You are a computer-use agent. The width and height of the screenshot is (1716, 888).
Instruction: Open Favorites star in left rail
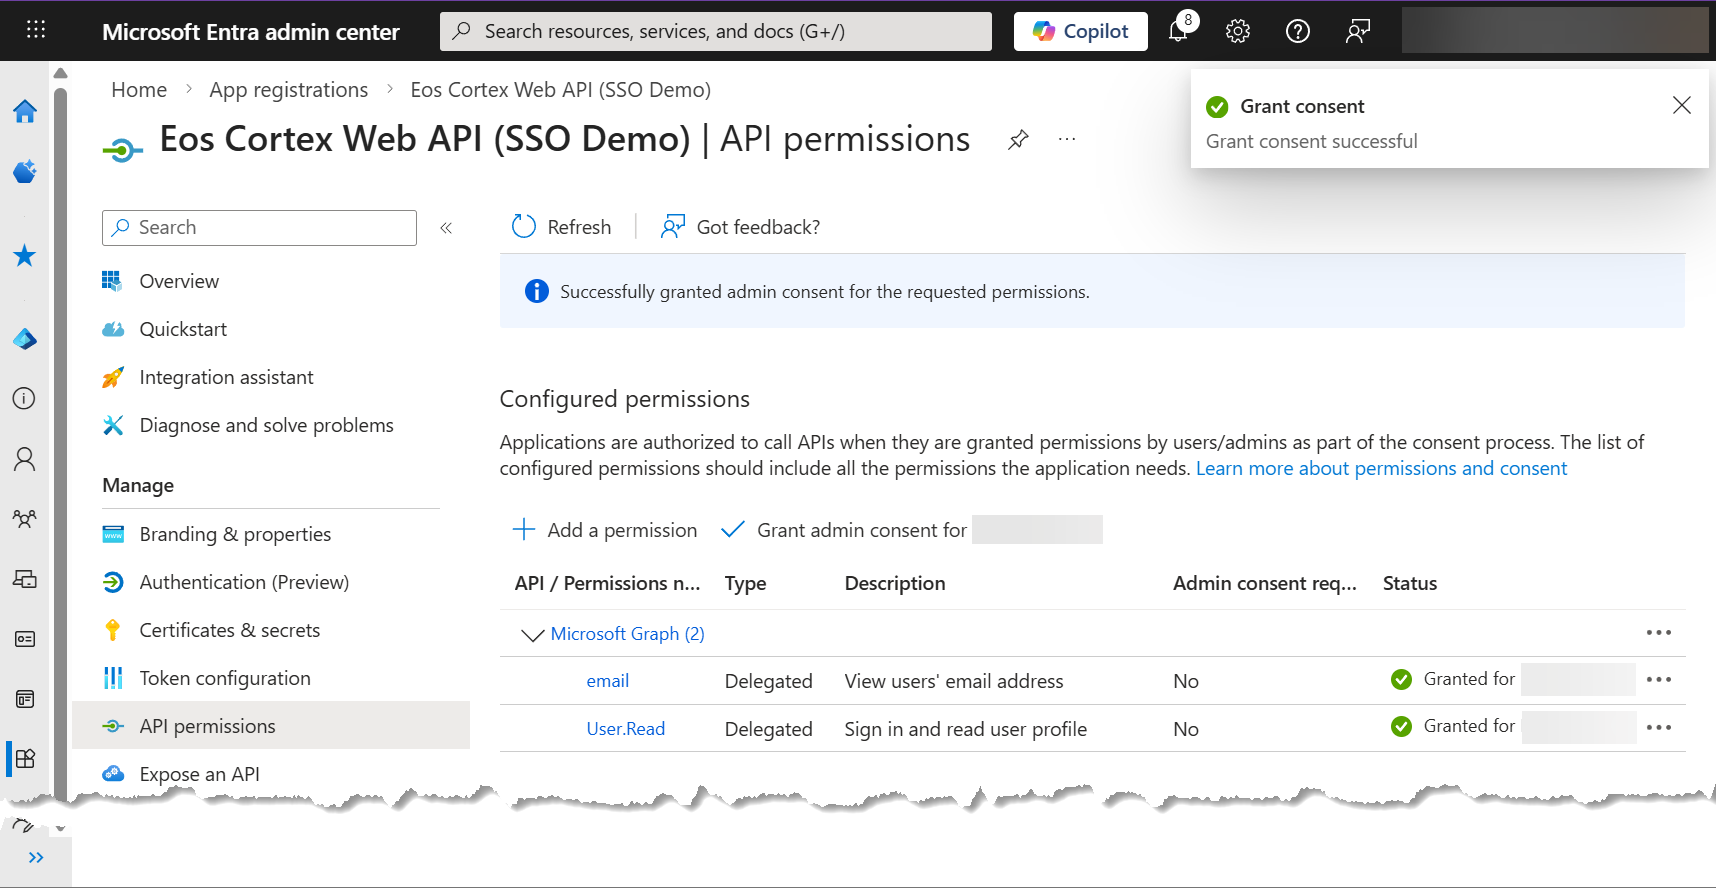pyautogui.click(x=25, y=256)
